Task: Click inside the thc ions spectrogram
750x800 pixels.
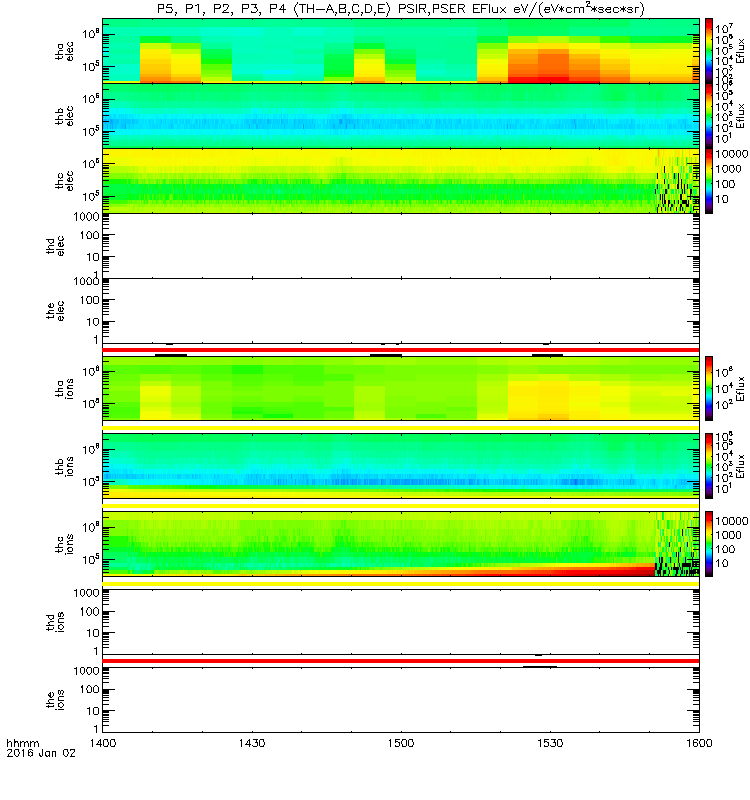Action: 401,544
